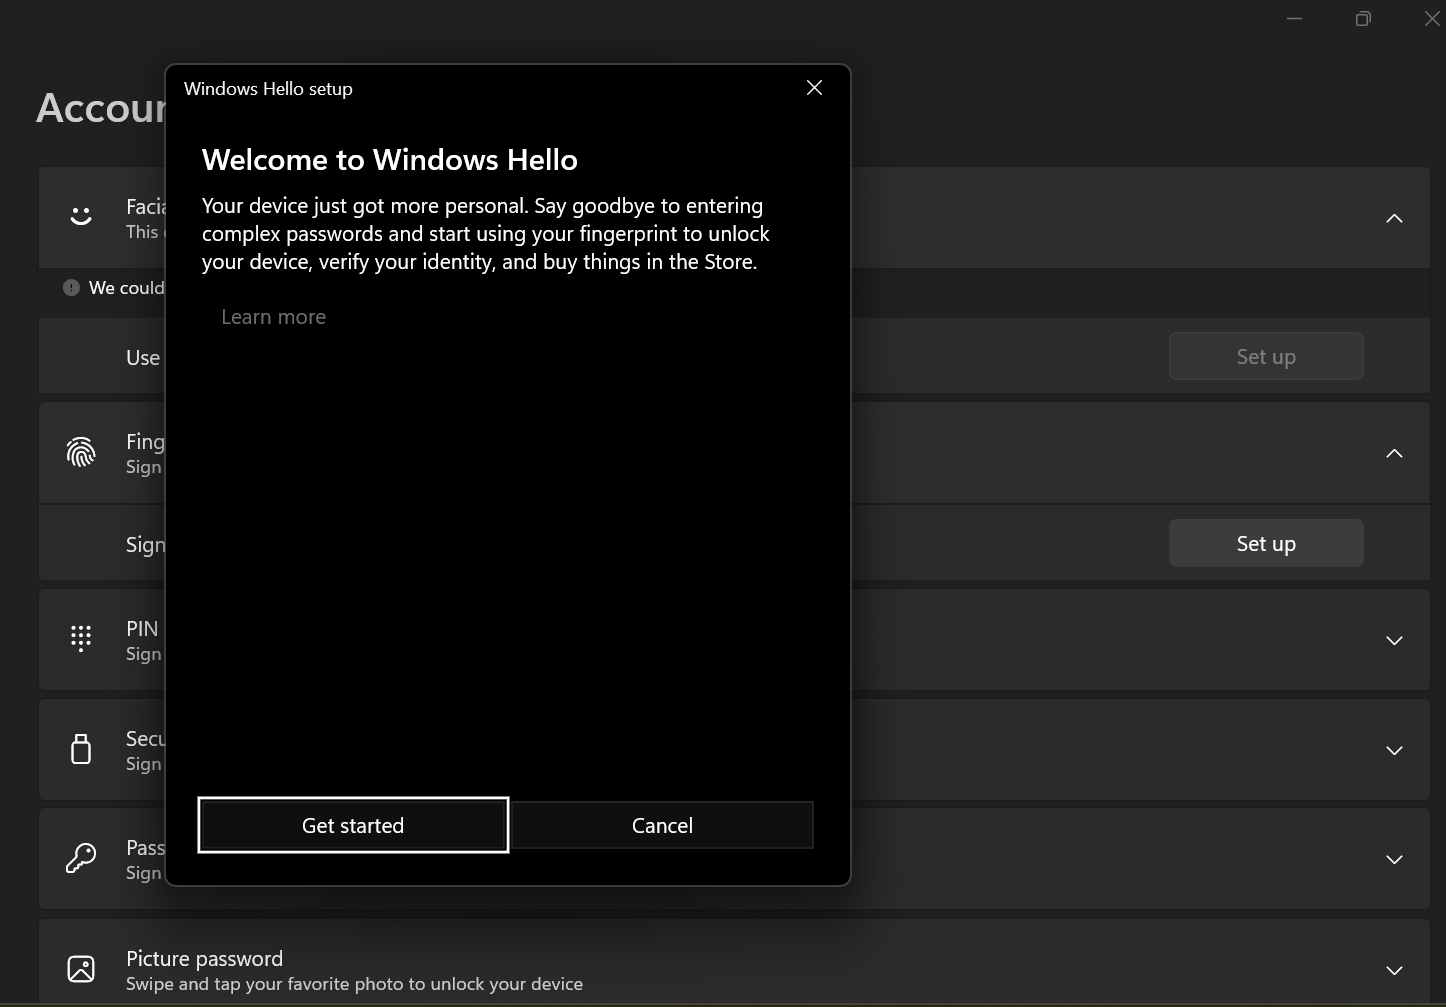Image resolution: width=1446 pixels, height=1007 pixels.
Task: Open the Learn more link
Action: click(x=273, y=317)
